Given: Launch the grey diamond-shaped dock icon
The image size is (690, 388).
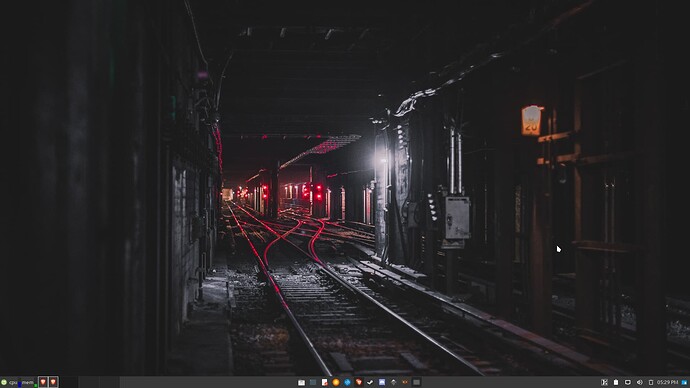Looking at the screenshot, I should (393, 382).
